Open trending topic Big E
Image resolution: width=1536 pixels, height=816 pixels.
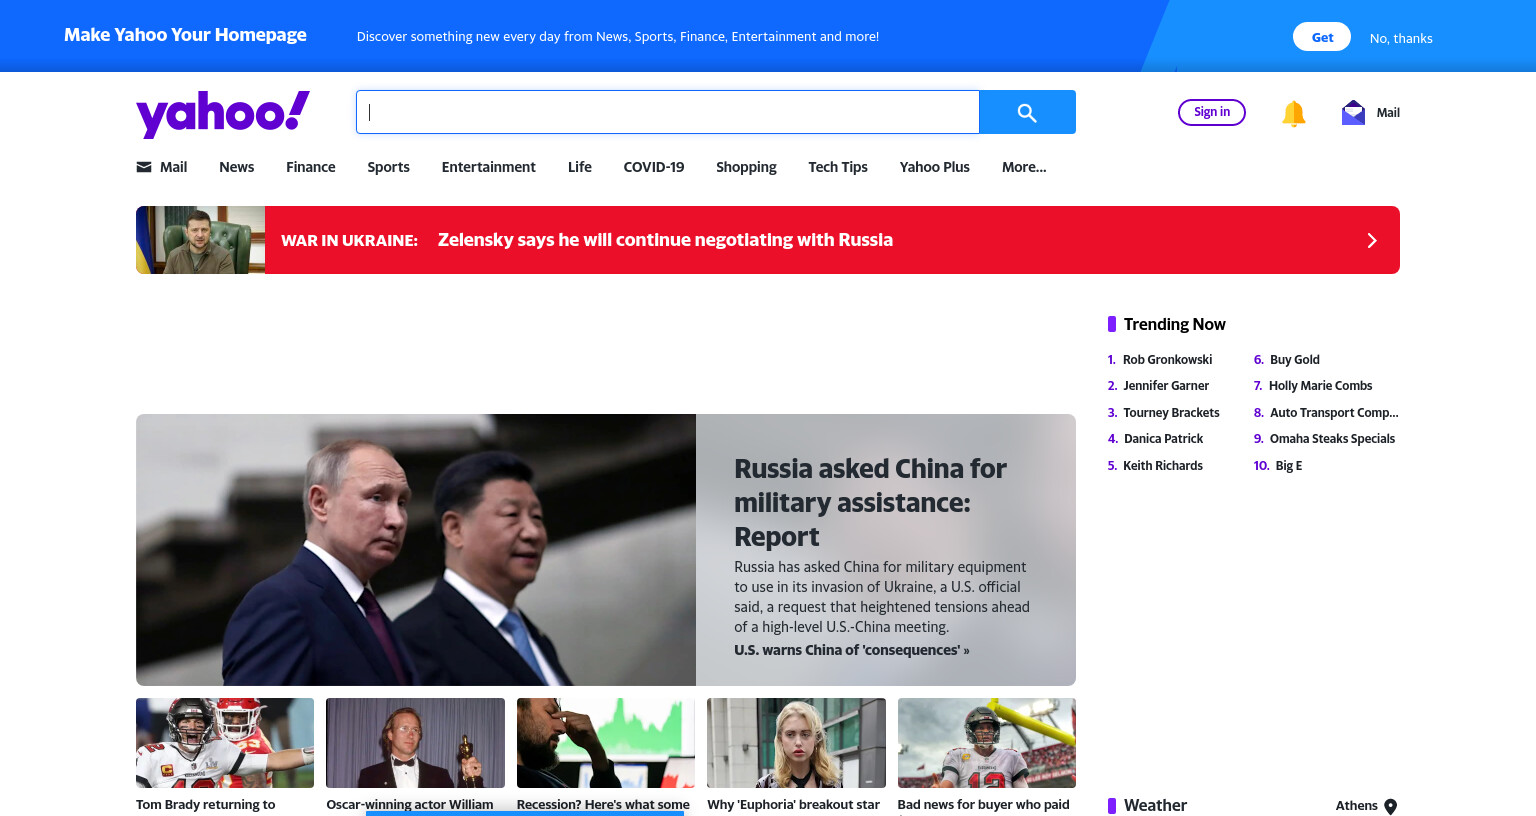(1289, 466)
